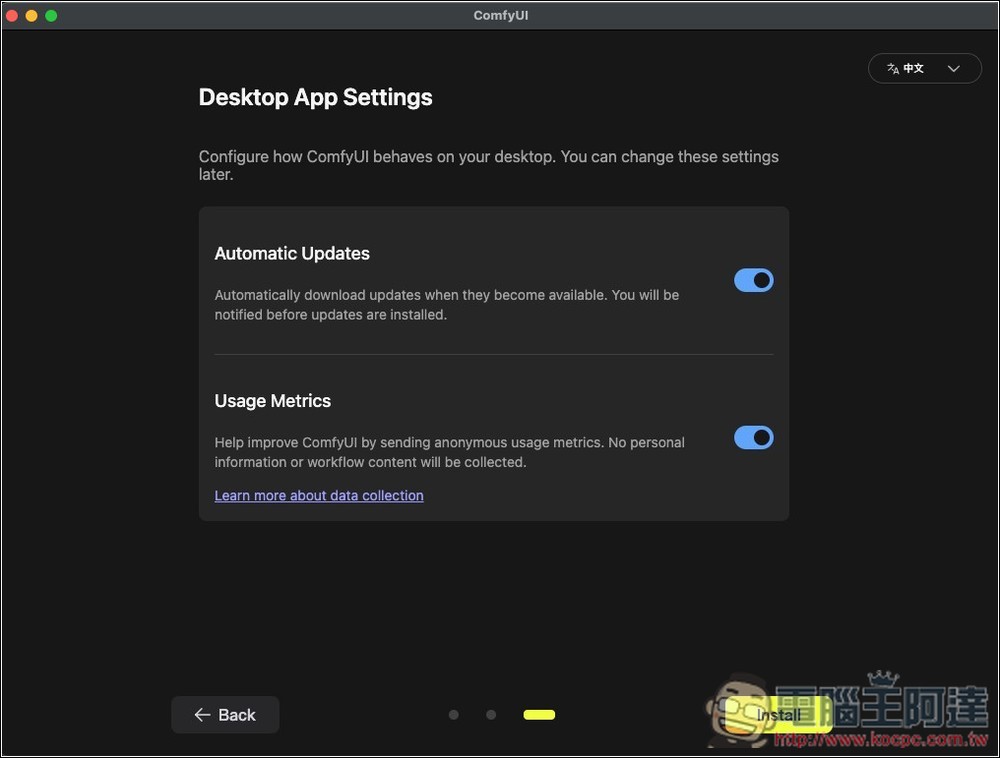
Task: Maximize the window using green button
Action: coord(51,16)
